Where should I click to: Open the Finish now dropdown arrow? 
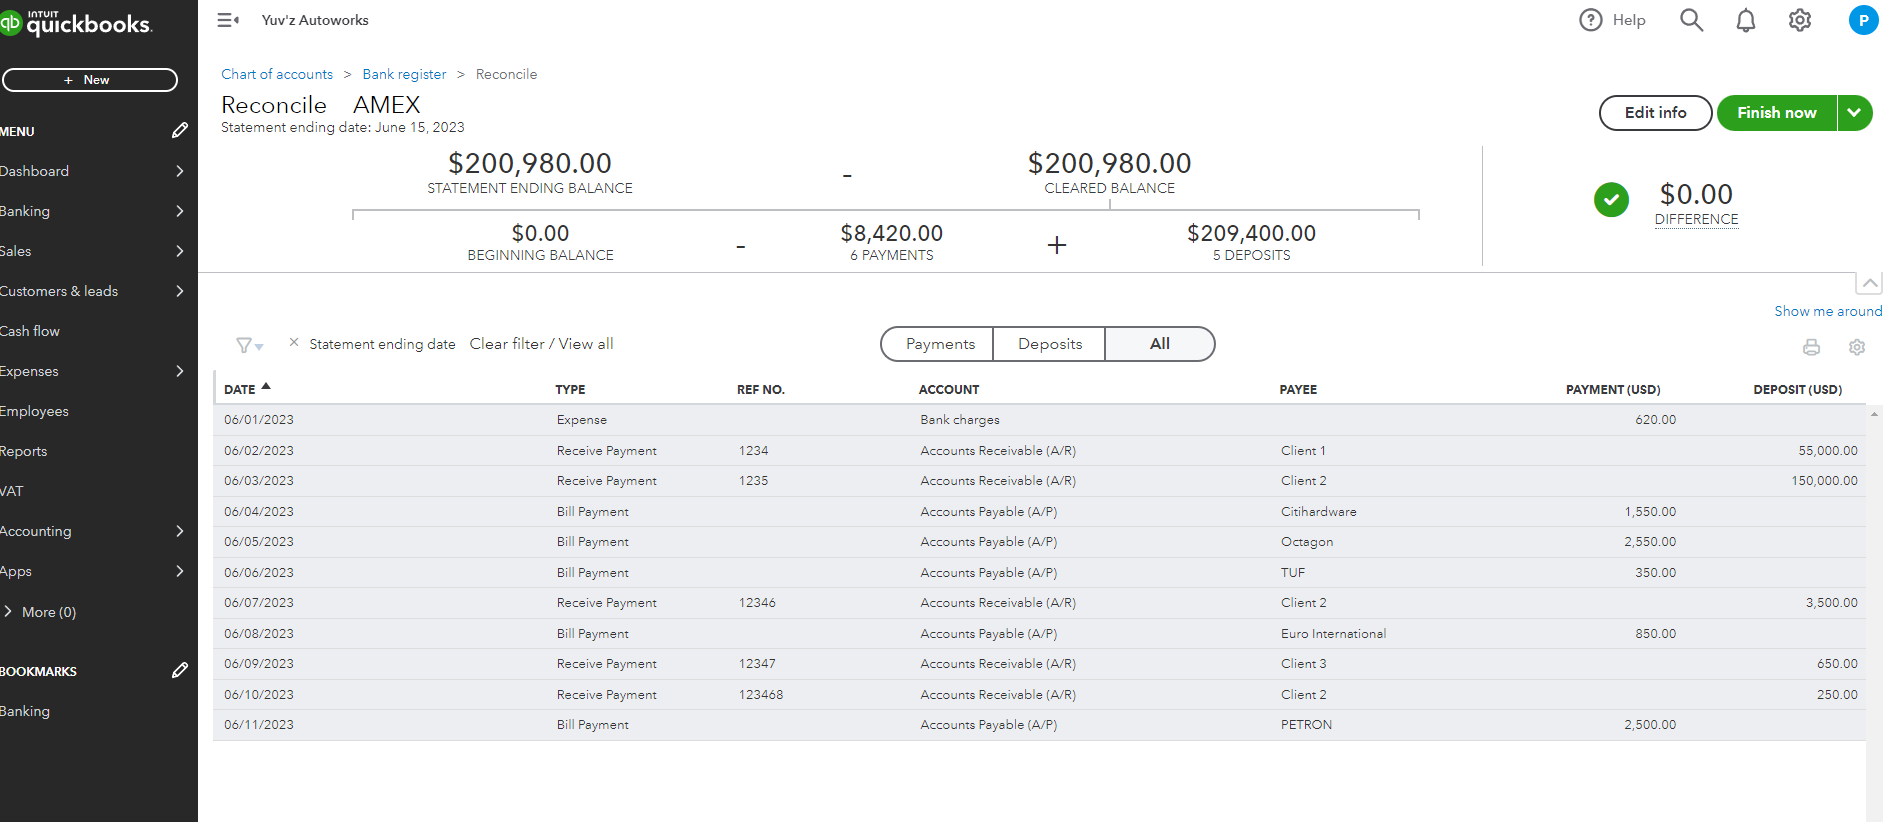click(1854, 113)
